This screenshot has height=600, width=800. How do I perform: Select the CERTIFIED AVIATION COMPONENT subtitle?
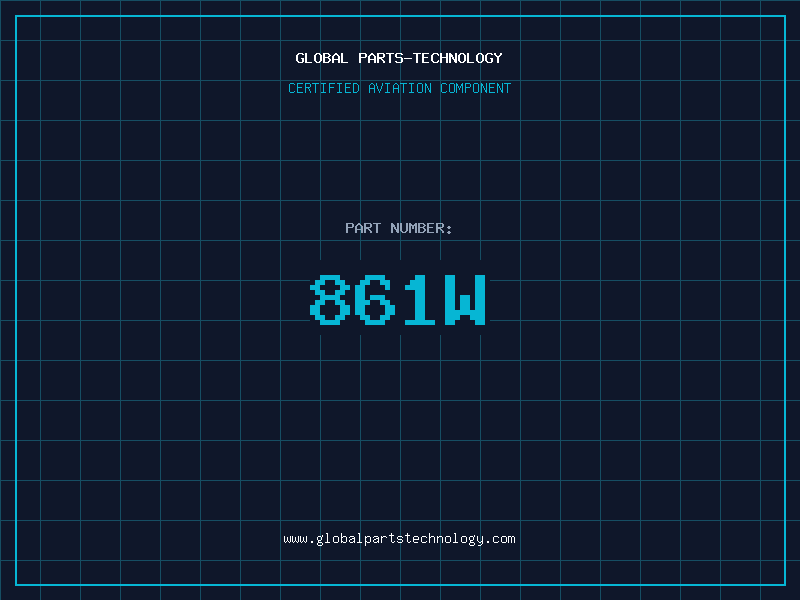(399, 88)
